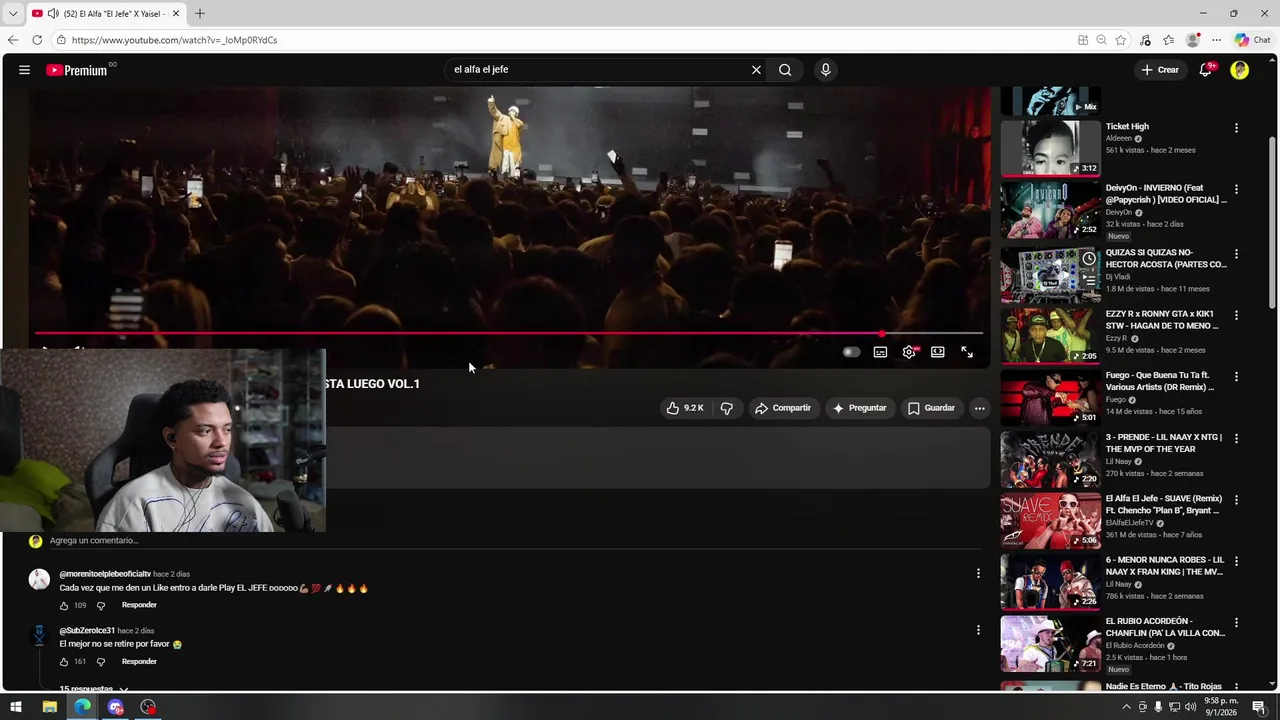The width and height of the screenshot is (1280, 720).
Task: Open the Discord taskbar icon
Action: pyautogui.click(x=116, y=707)
